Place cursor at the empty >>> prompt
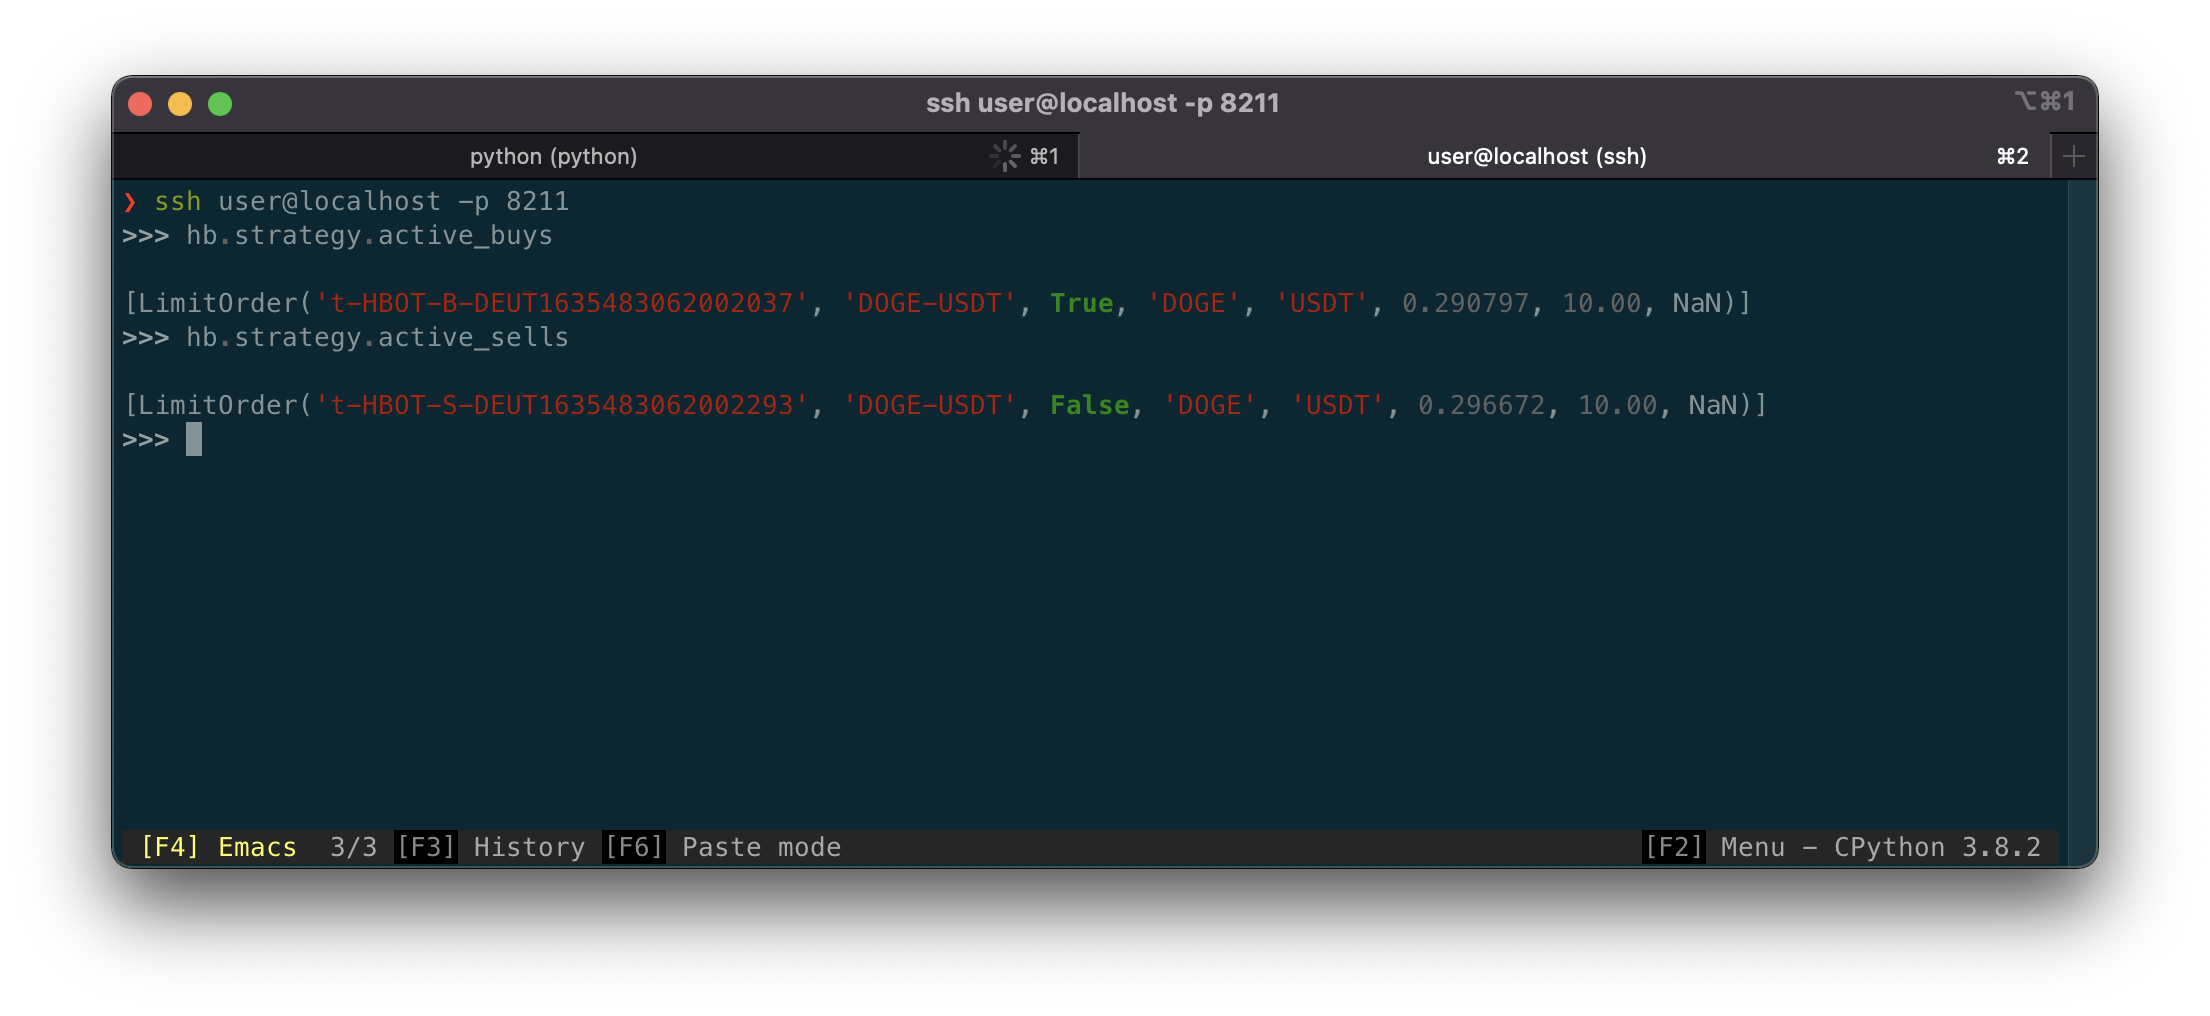The image size is (2210, 1016). (194, 440)
